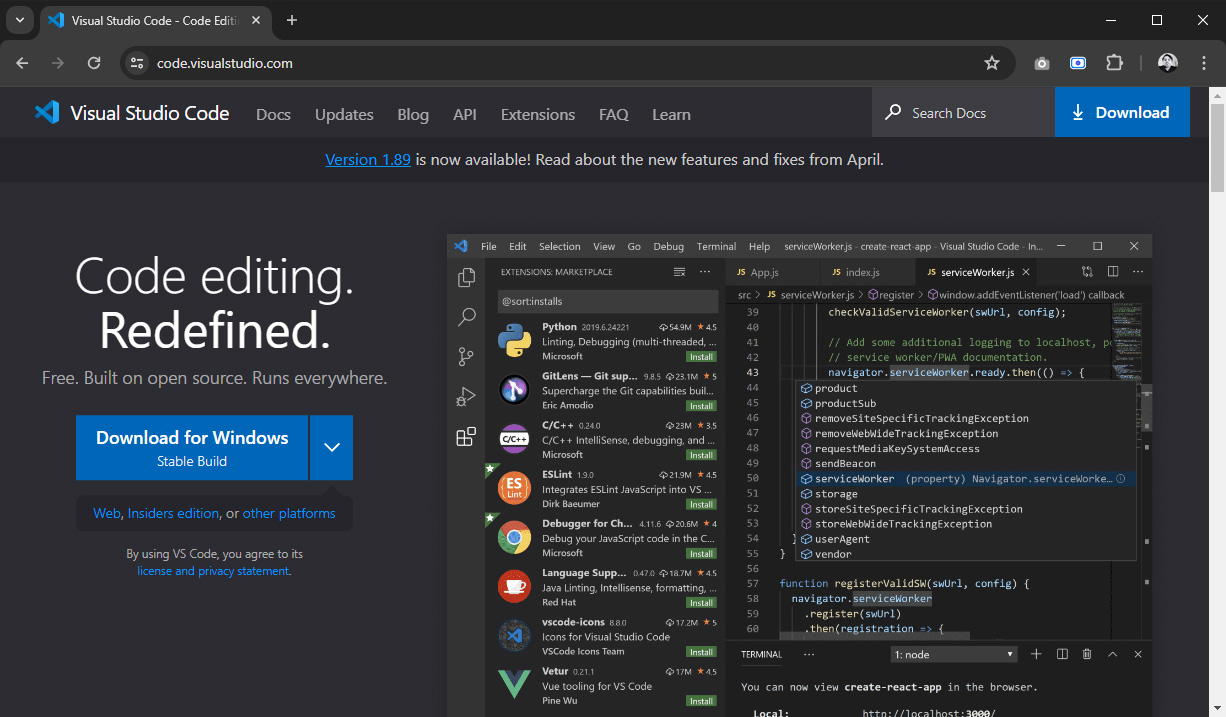Click the maximize terminal panel chevron
1226x717 pixels.
tap(1113, 654)
